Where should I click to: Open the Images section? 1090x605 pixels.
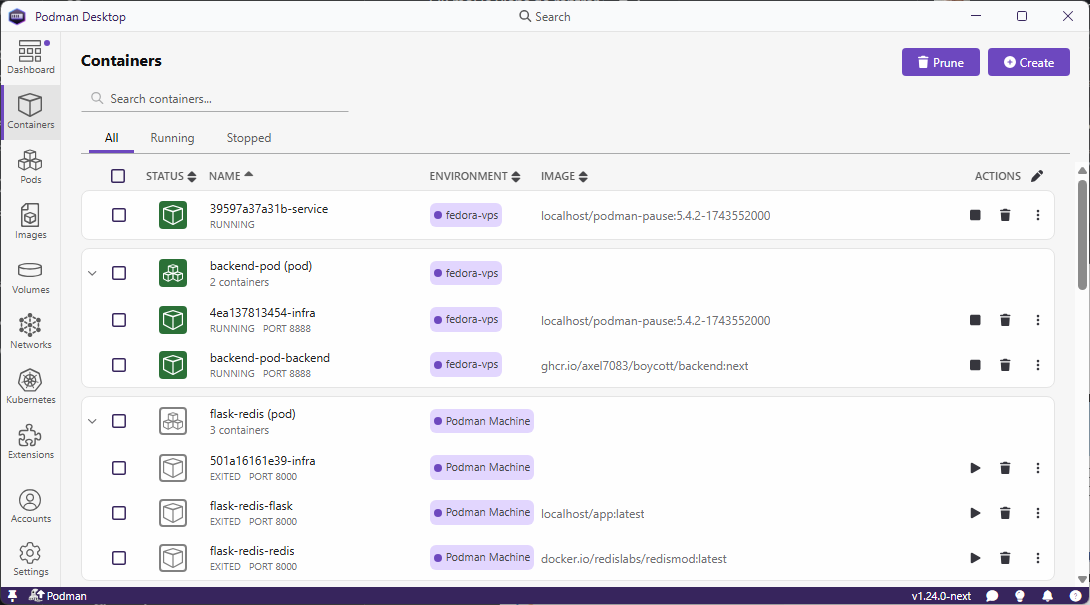click(30, 223)
